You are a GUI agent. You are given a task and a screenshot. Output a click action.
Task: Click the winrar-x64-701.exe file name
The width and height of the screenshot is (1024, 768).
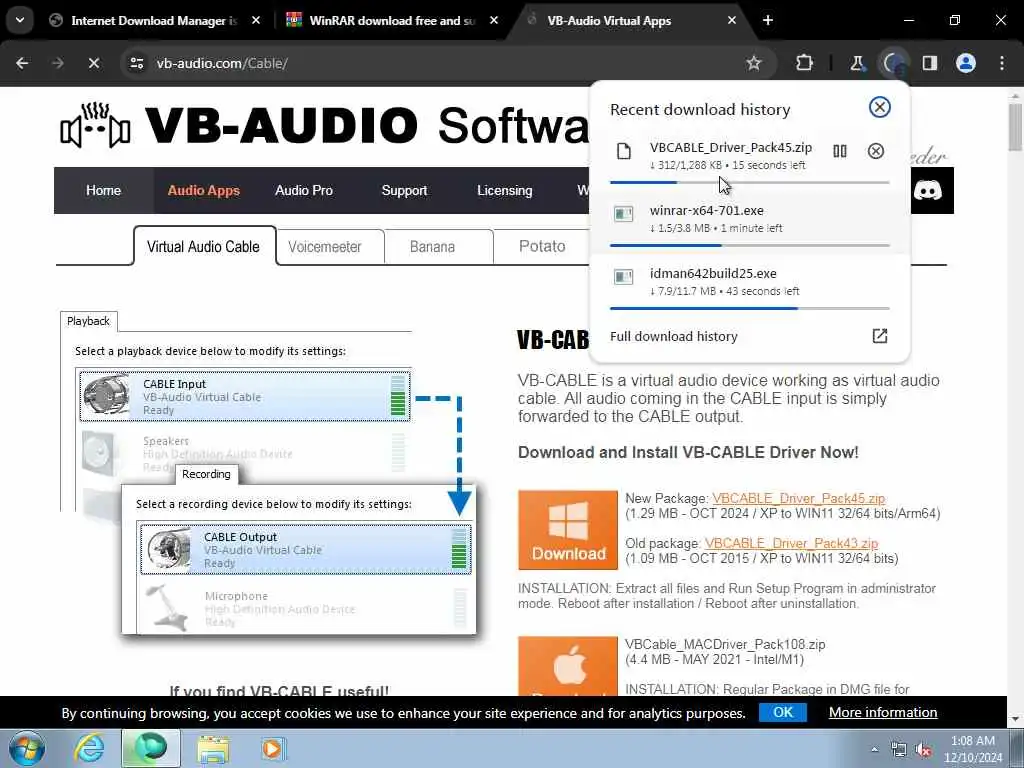pos(706,210)
